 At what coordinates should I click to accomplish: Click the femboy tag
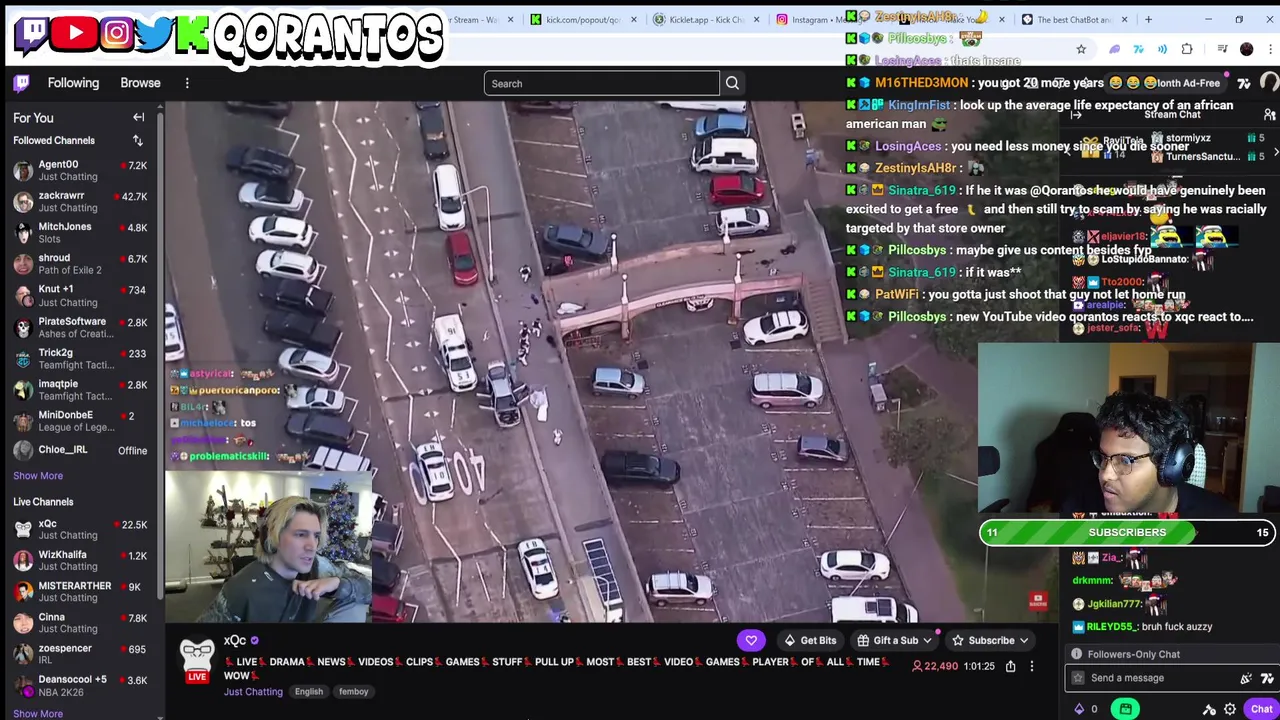pos(353,691)
